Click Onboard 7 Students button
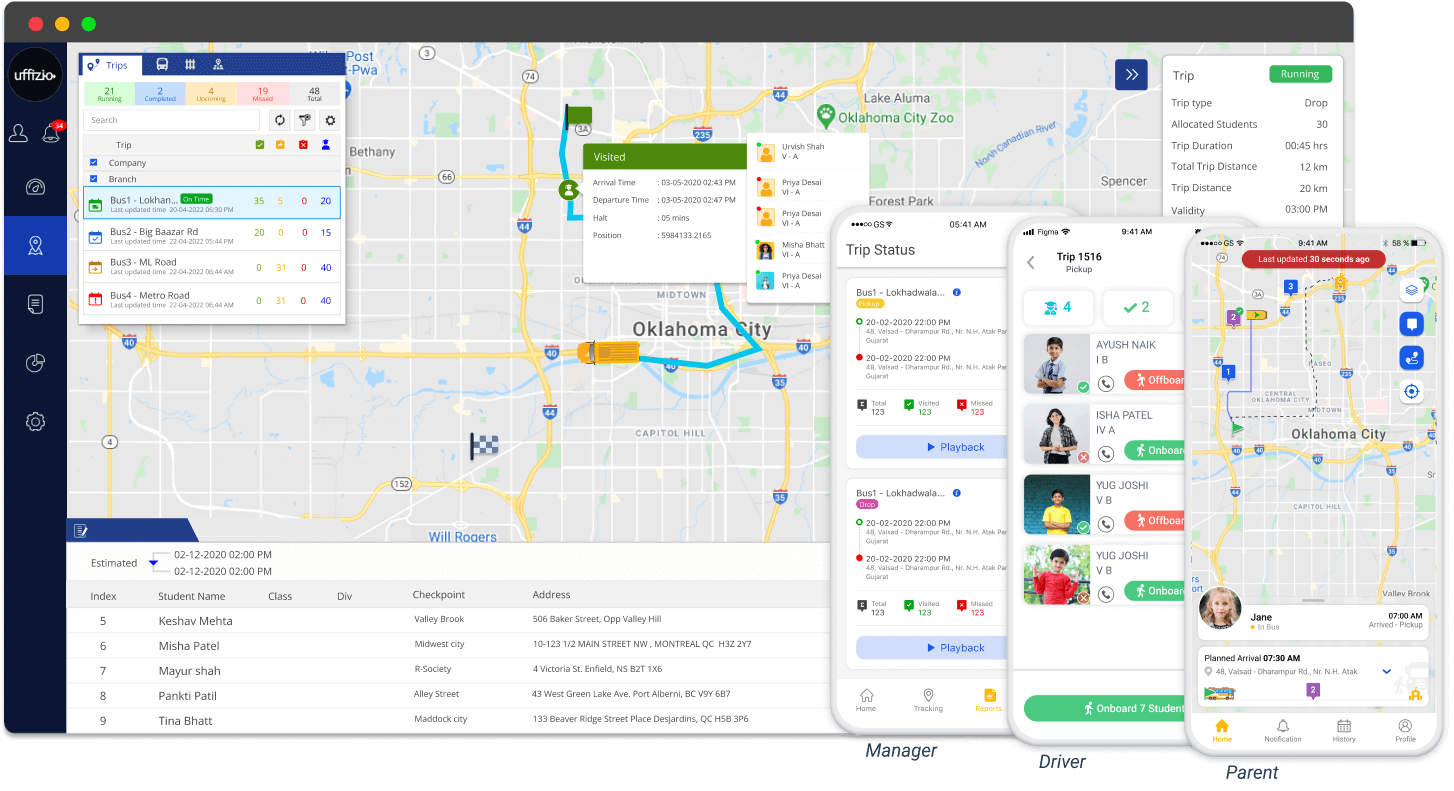Screen dimensions: 1454x791 [1105, 708]
